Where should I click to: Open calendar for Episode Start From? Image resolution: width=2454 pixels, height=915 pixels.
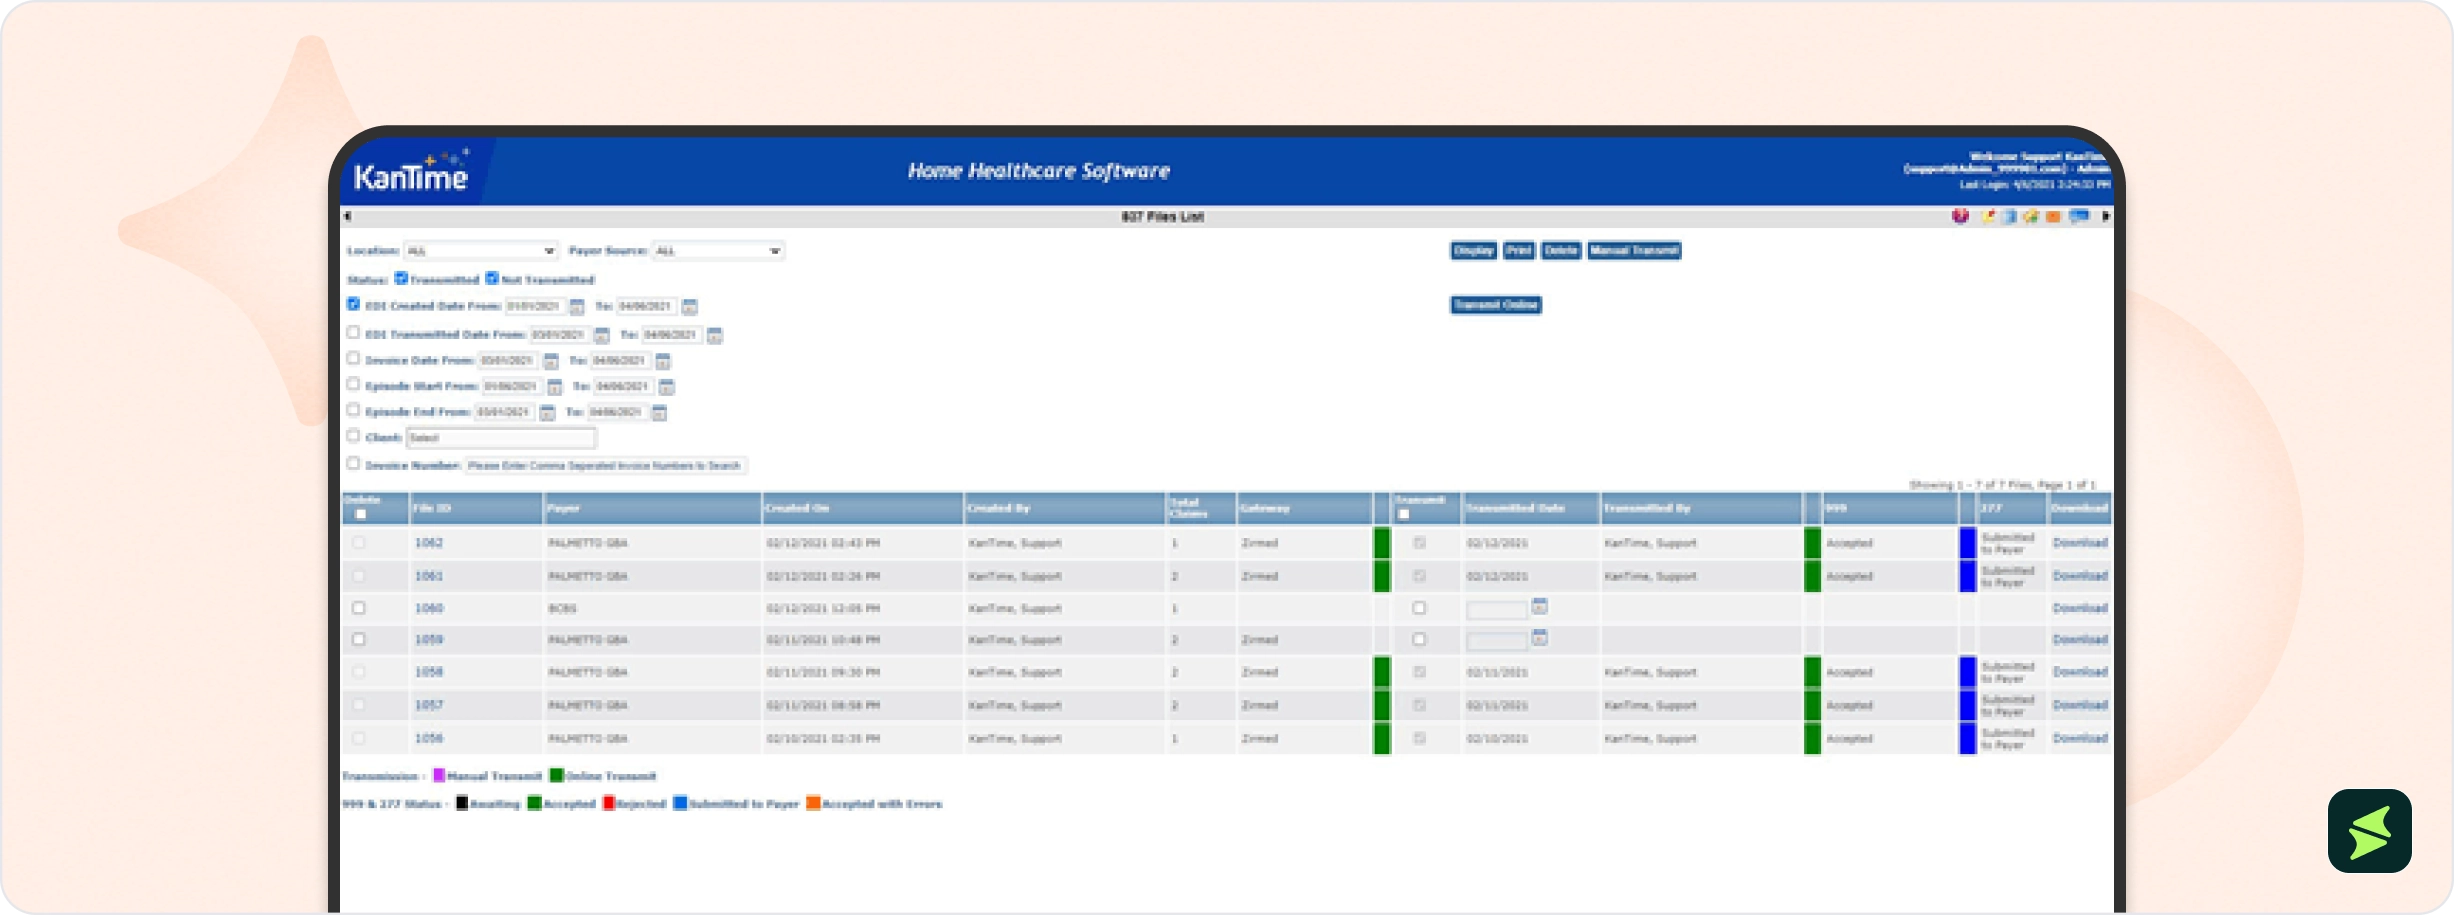coord(555,387)
